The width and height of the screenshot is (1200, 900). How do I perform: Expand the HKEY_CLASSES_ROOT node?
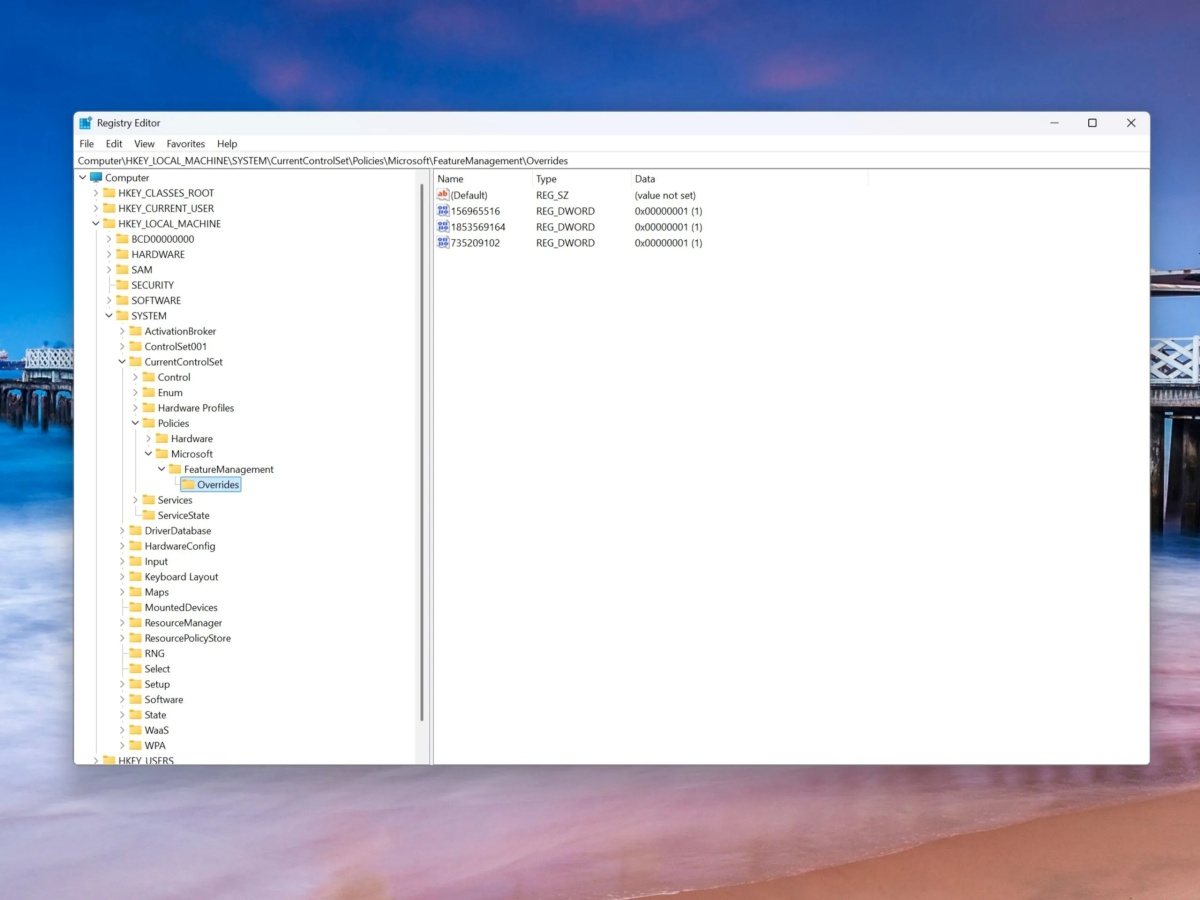97,192
